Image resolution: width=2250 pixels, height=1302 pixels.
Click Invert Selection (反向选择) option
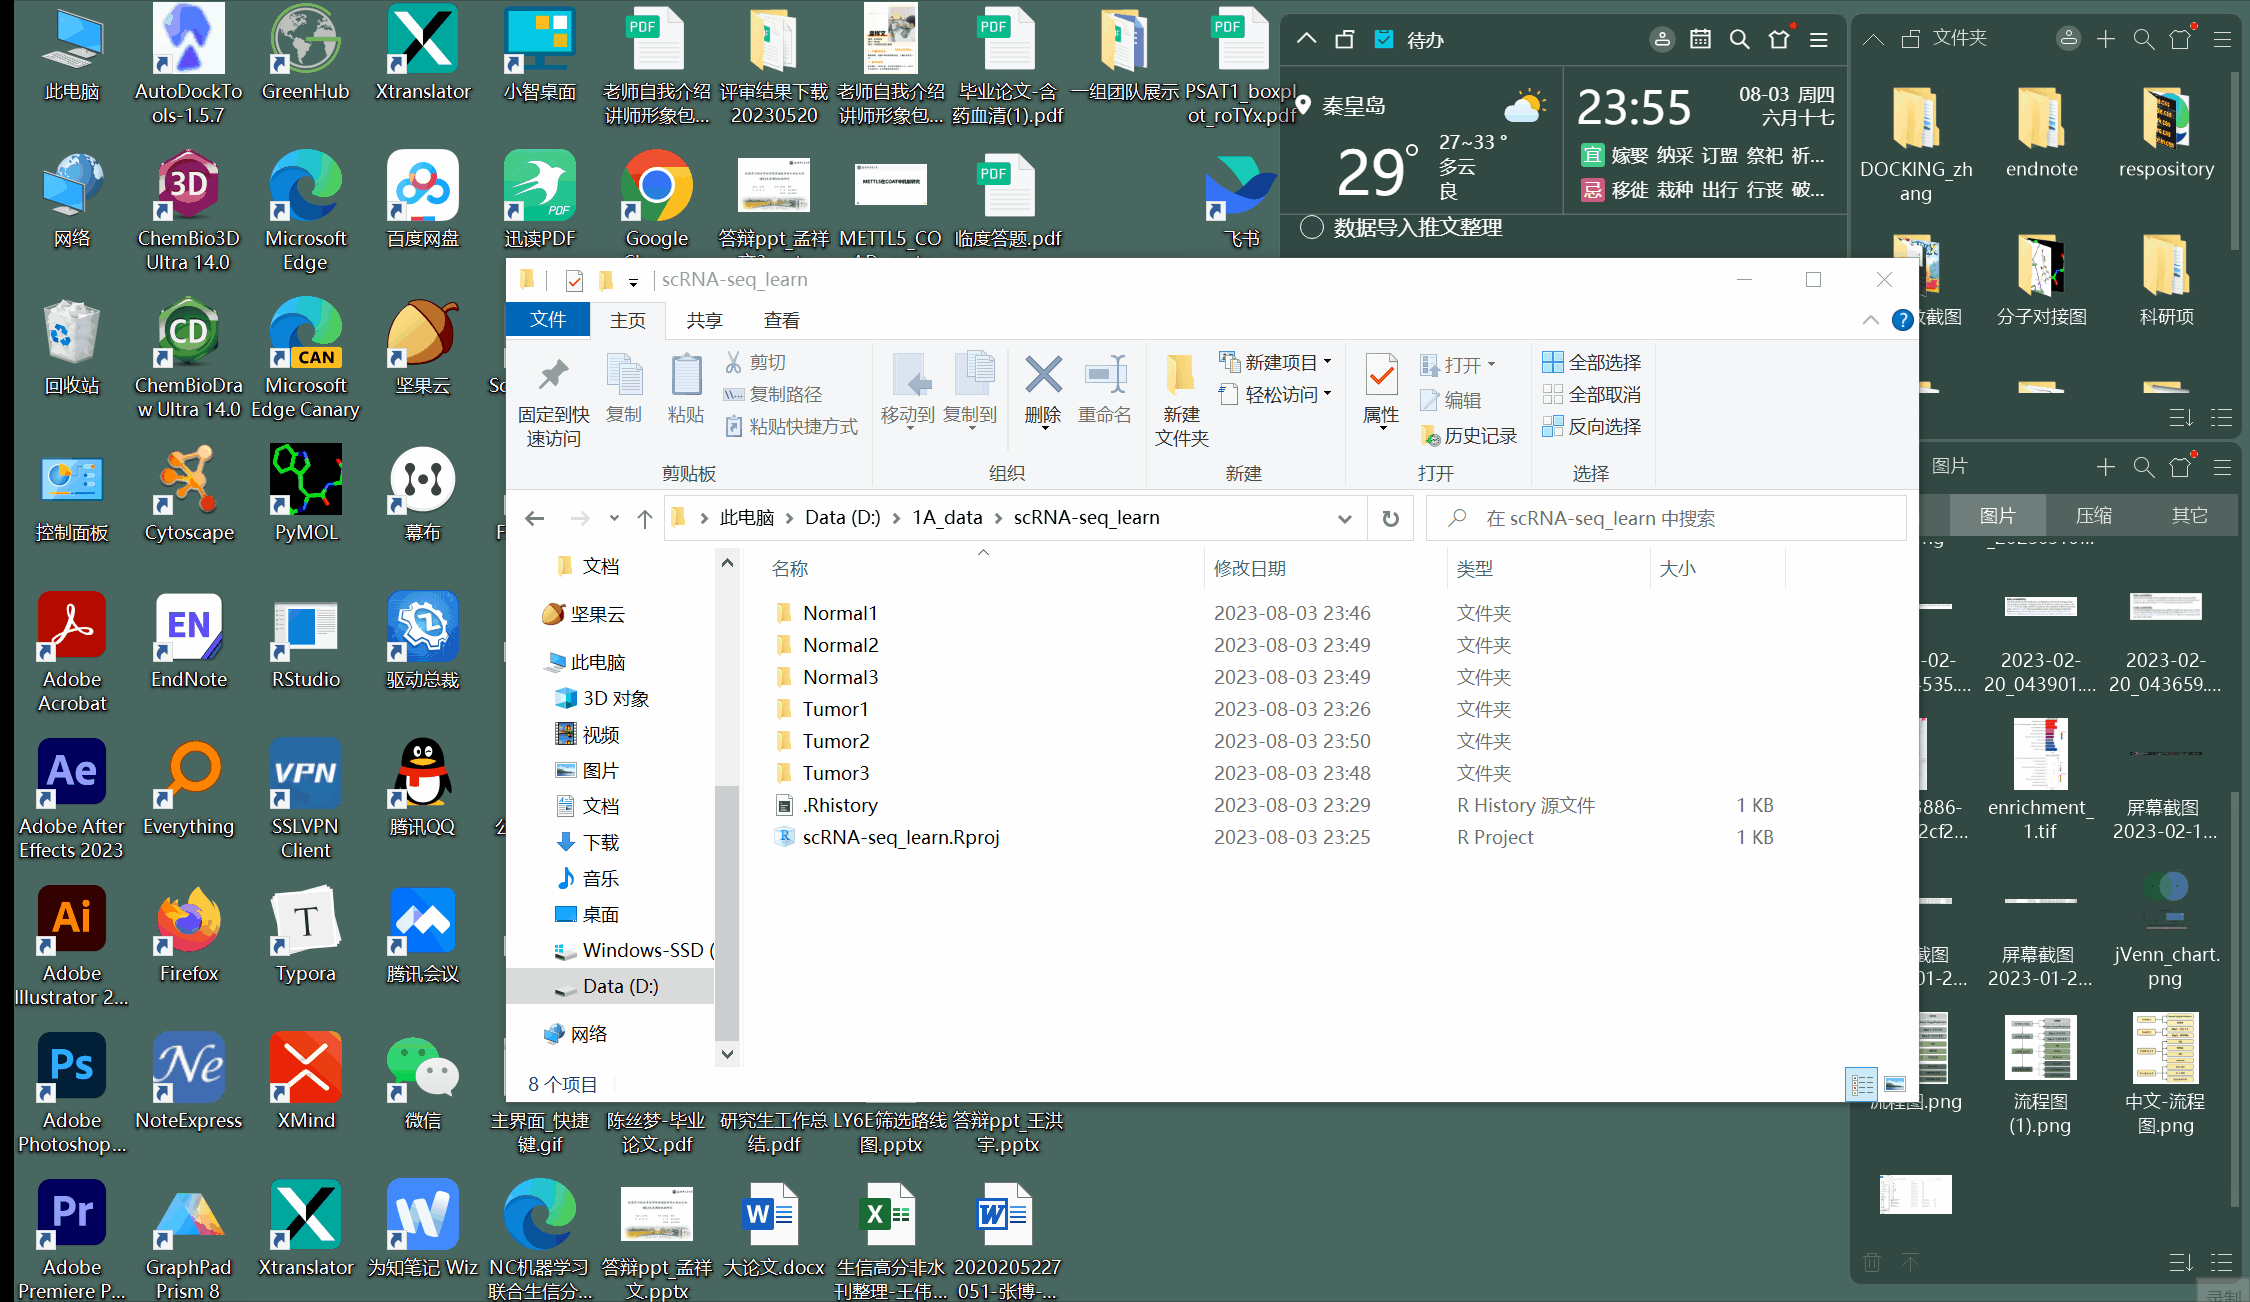1592,426
